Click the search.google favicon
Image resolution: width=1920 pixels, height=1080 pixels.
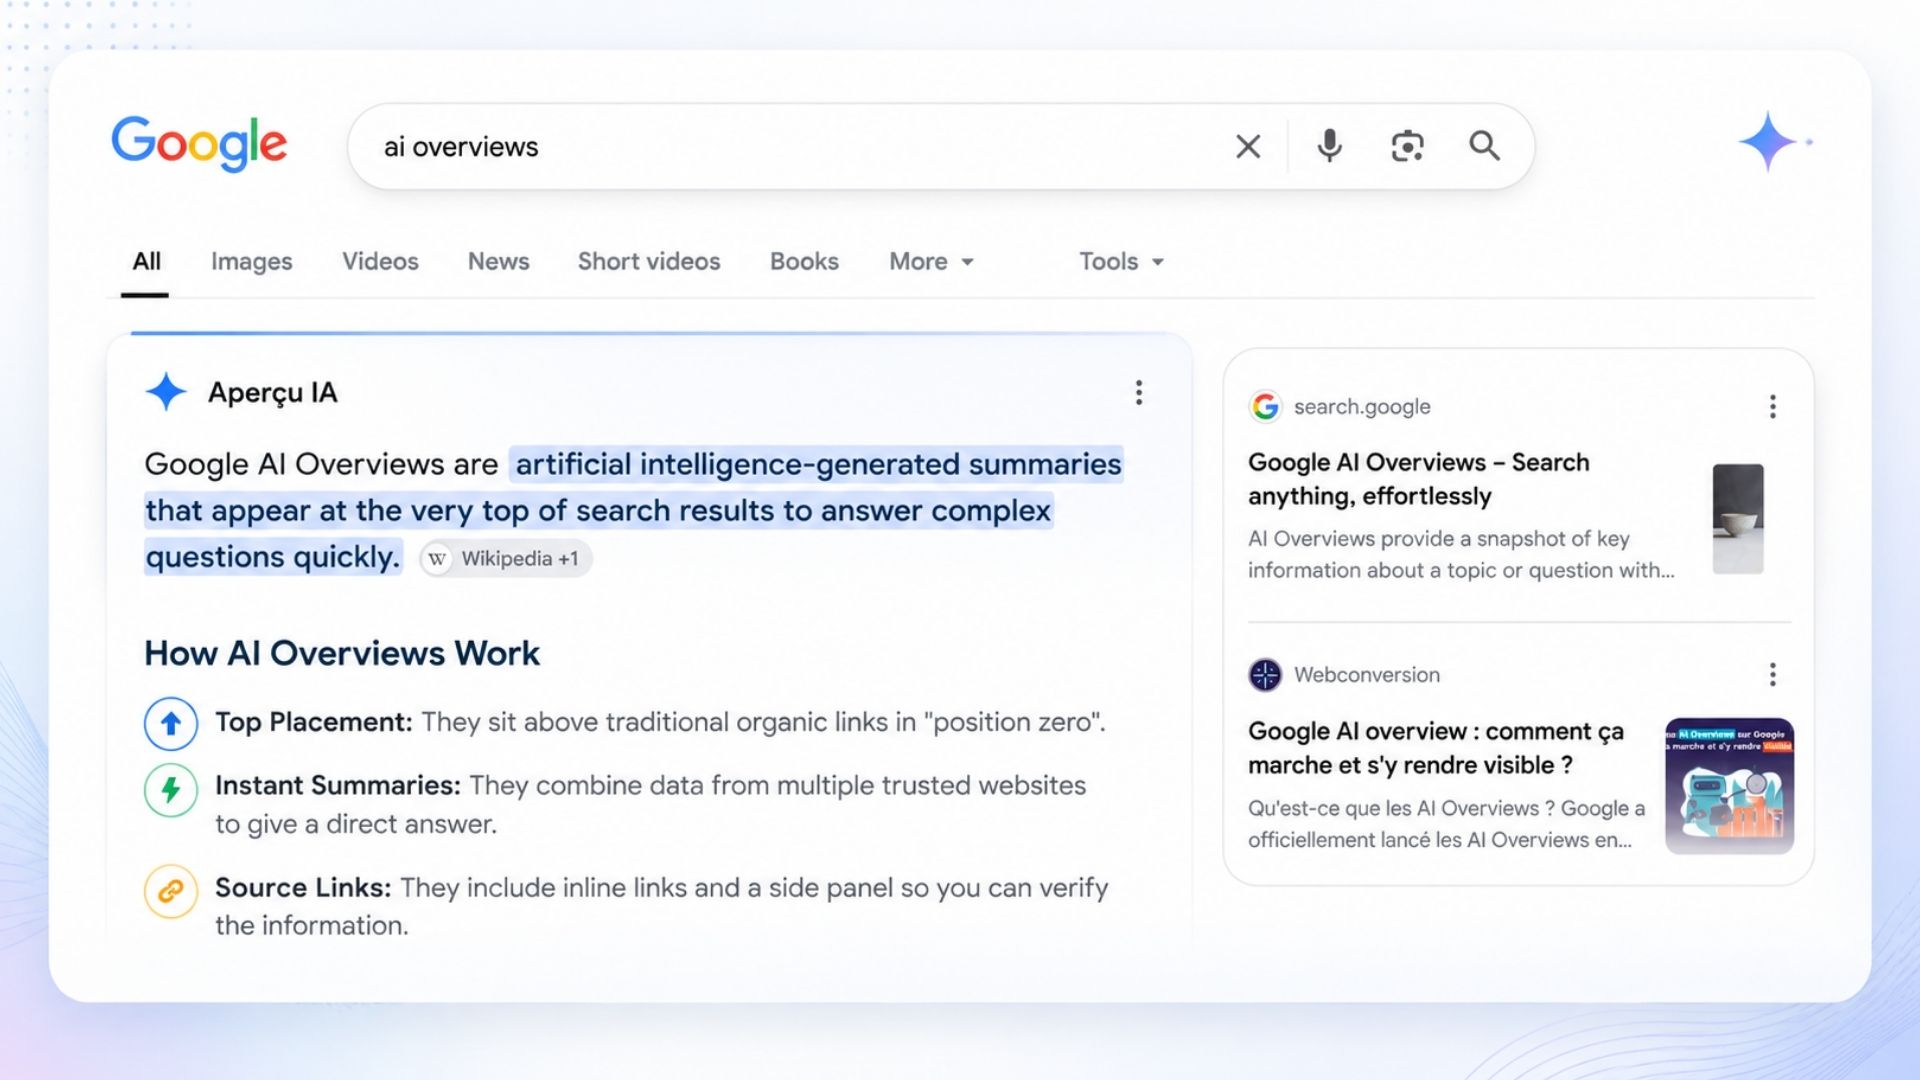tap(1265, 407)
